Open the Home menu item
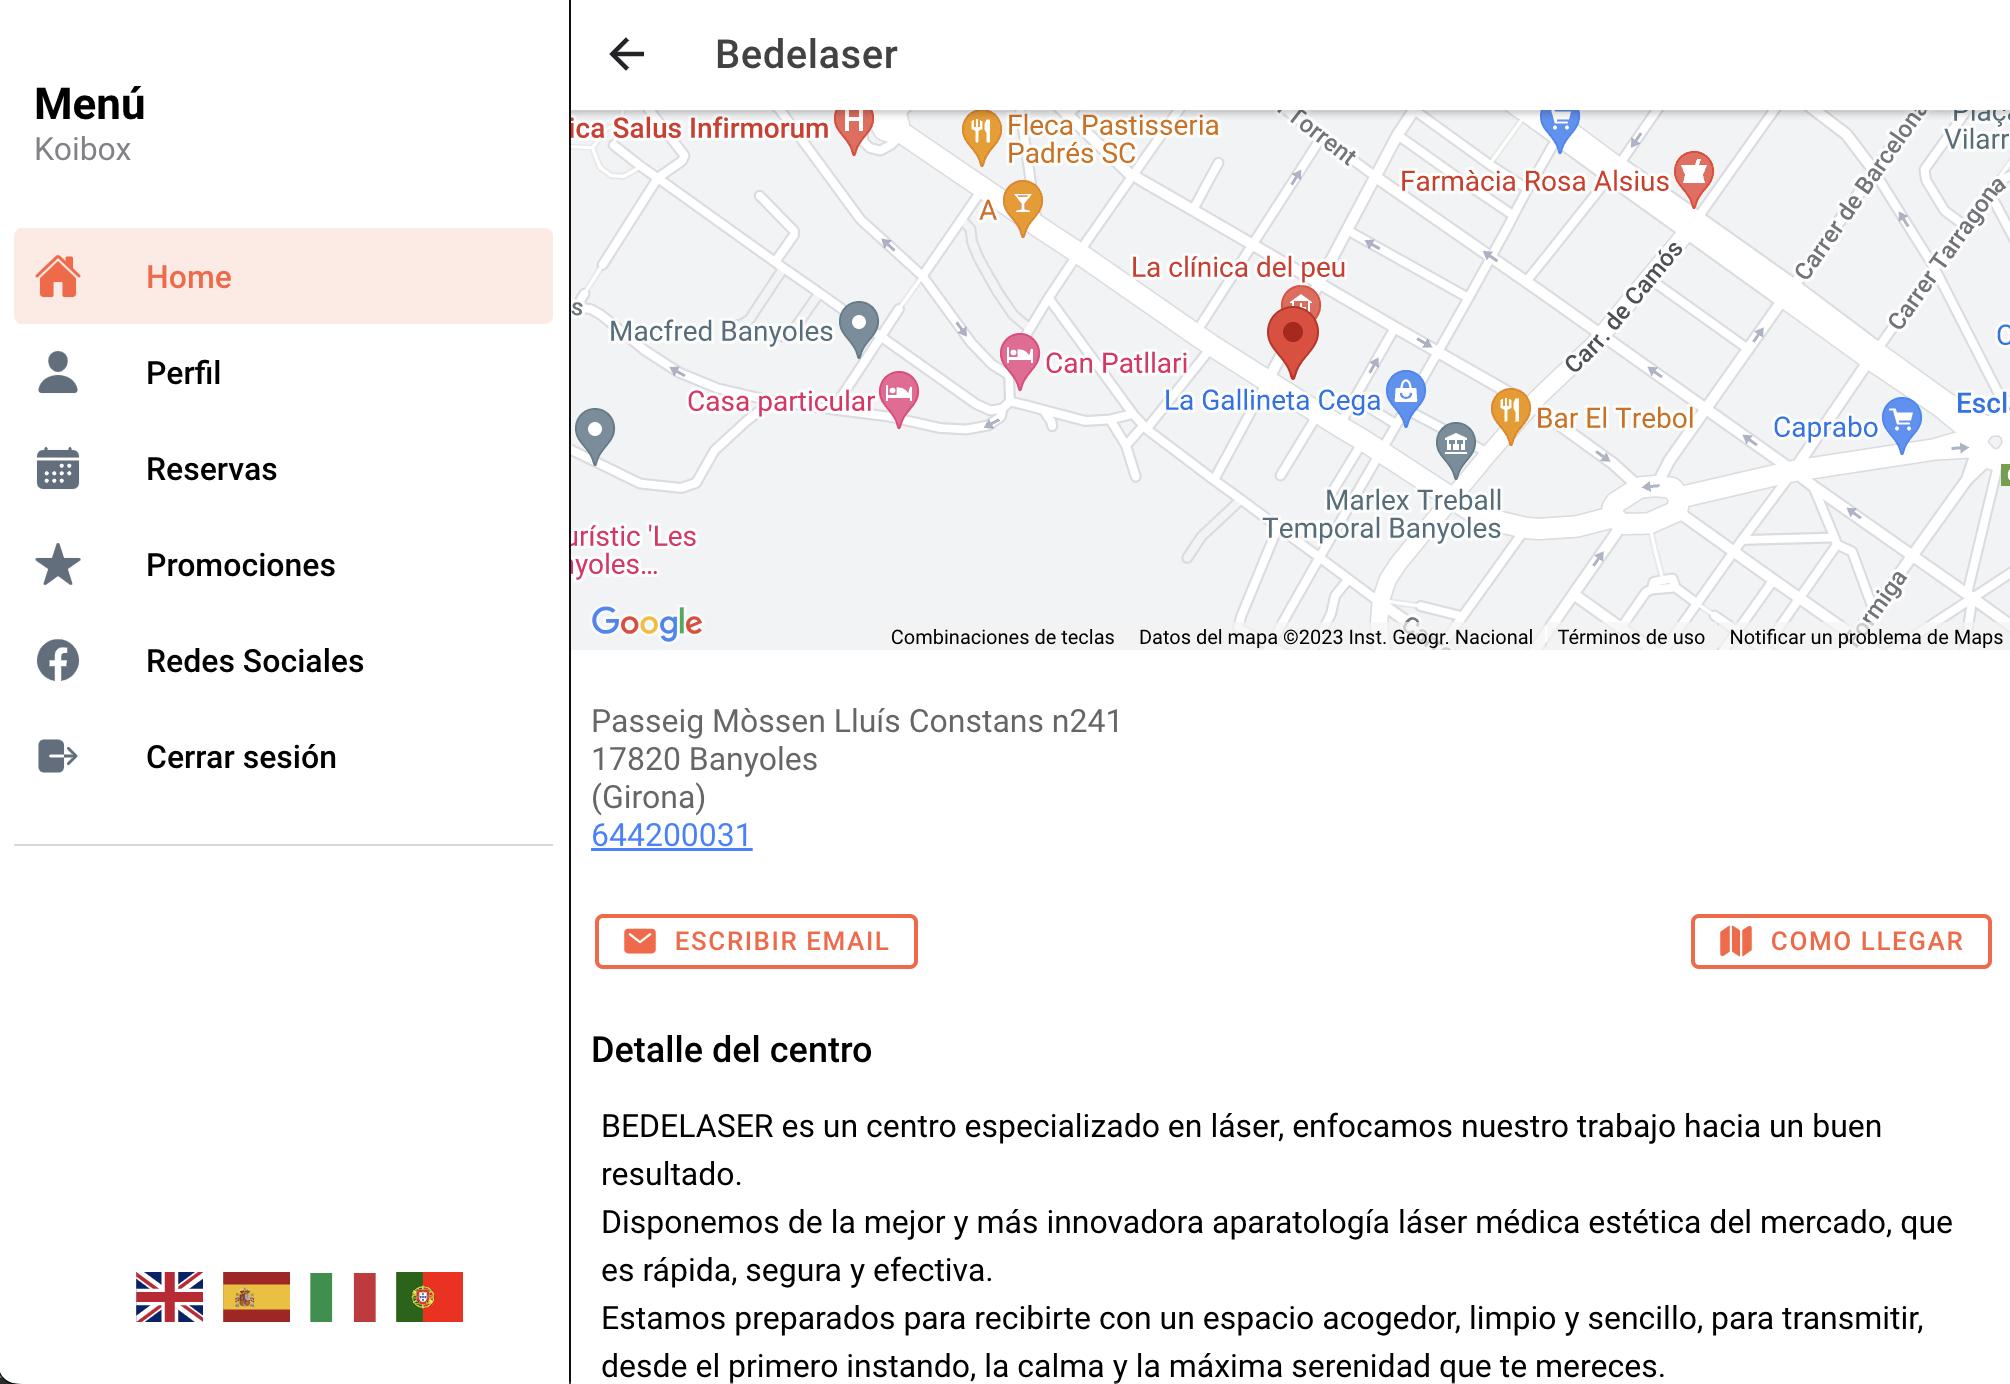Screen dimensions: 2010x1384 [x=283, y=276]
